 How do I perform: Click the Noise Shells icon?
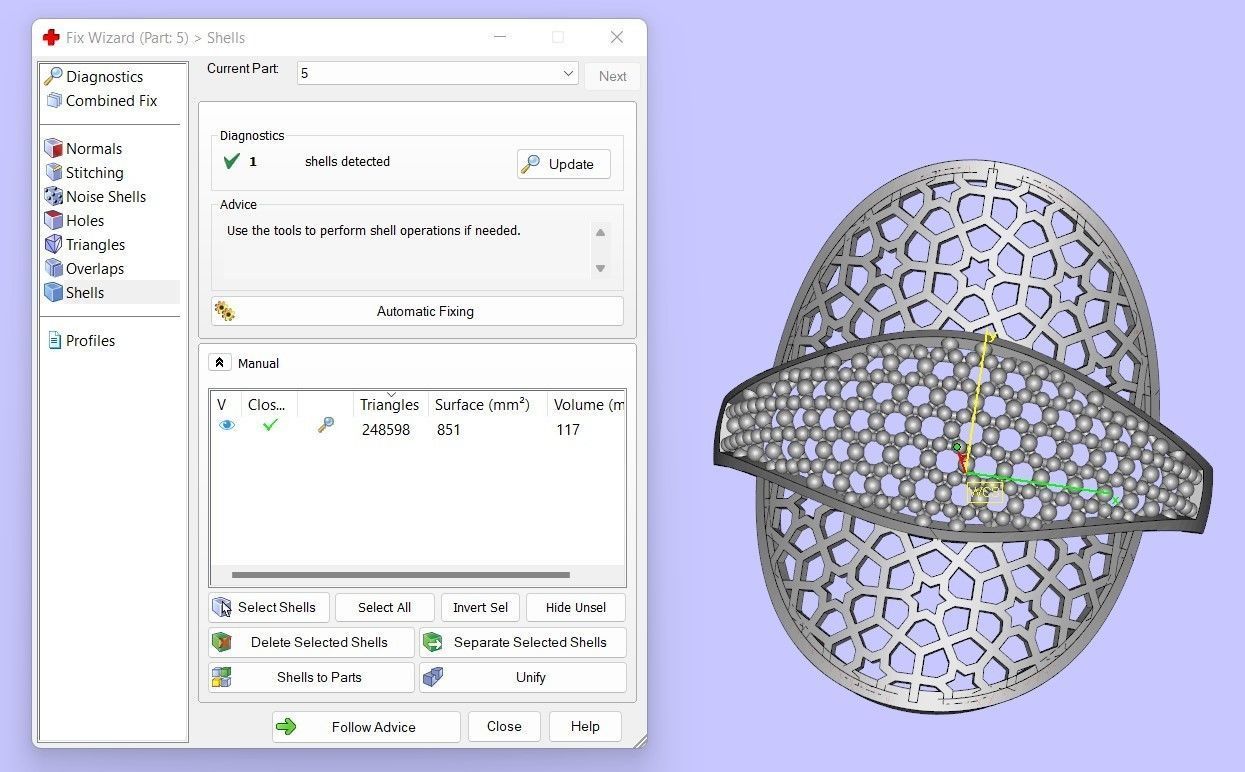point(54,196)
